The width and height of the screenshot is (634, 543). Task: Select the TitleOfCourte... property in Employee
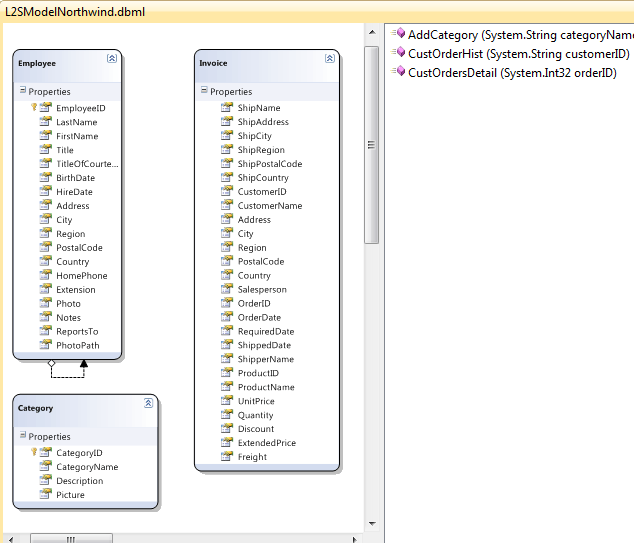click(x=87, y=164)
